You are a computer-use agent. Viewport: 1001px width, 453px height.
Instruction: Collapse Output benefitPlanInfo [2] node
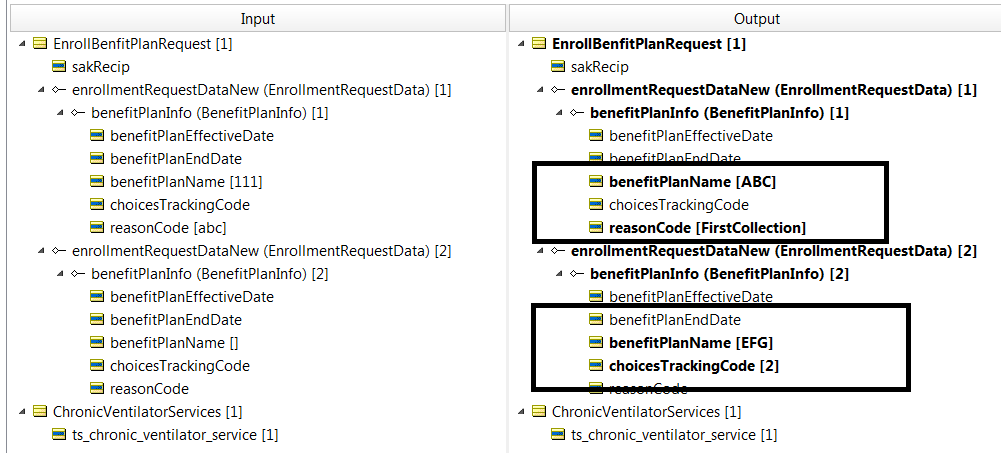point(560,274)
